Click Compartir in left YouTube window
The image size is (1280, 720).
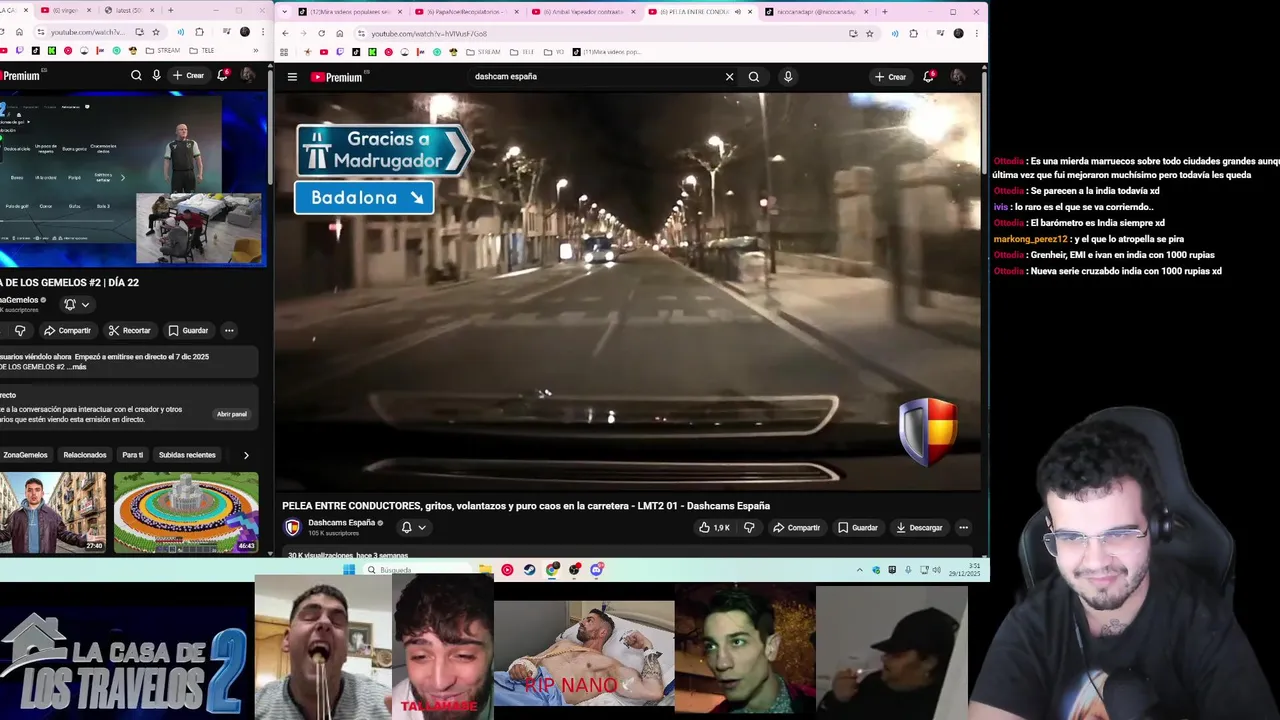point(67,331)
